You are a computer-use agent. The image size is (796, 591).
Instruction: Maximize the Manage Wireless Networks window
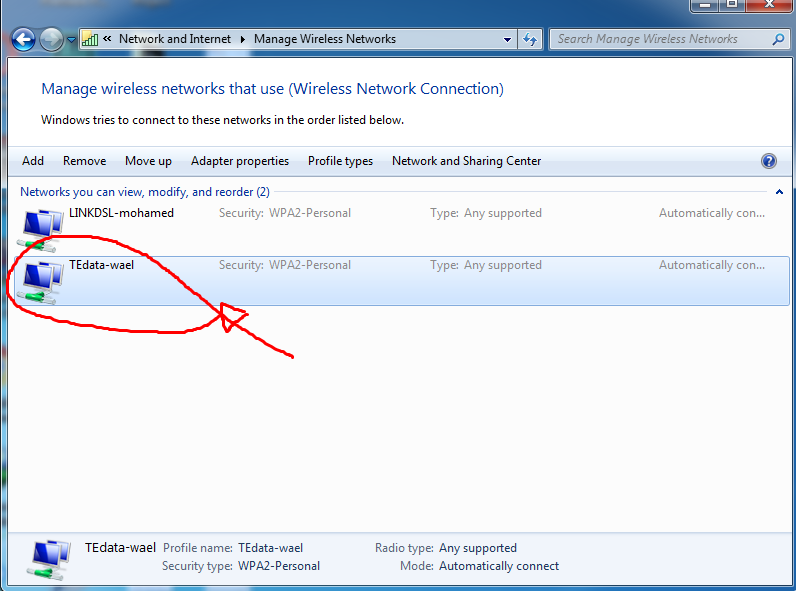[732, 4]
